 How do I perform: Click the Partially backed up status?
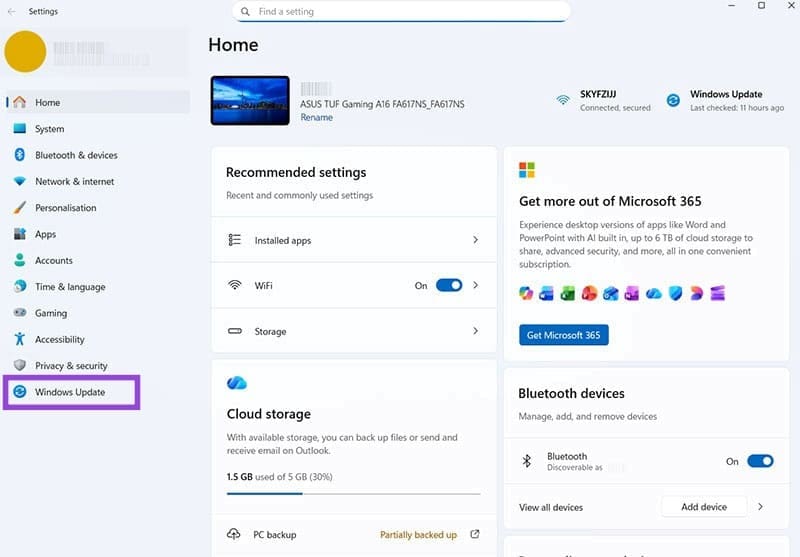tap(418, 535)
